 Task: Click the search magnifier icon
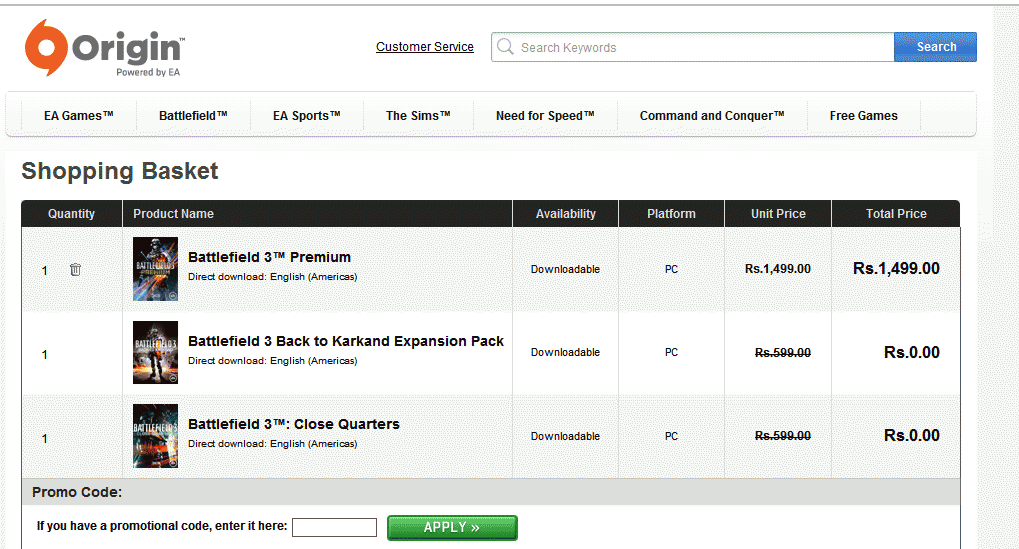click(505, 47)
